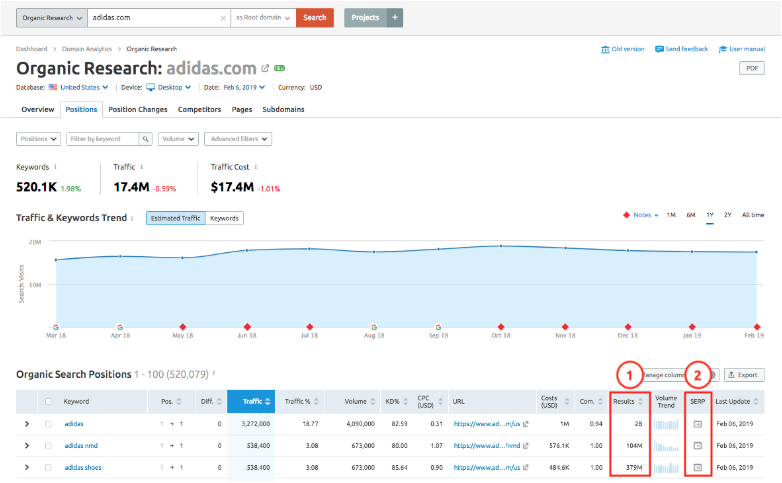Open the Position Changes tab
This screenshot has height=483, width=782.
click(138, 109)
